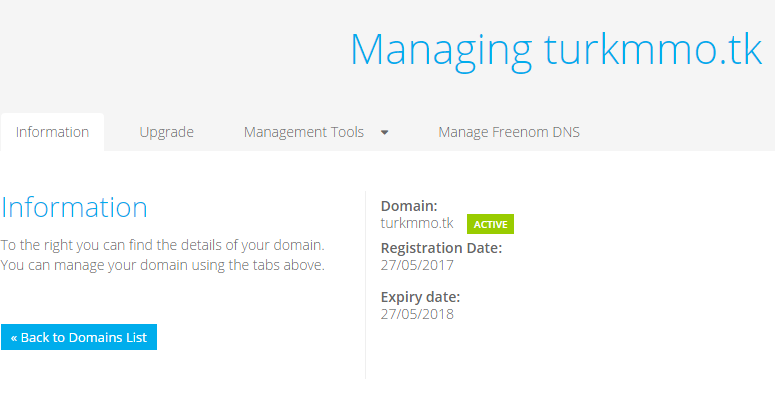Click the 'To the right you can find' sentence
The image size is (775, 393).
point(163,245)
